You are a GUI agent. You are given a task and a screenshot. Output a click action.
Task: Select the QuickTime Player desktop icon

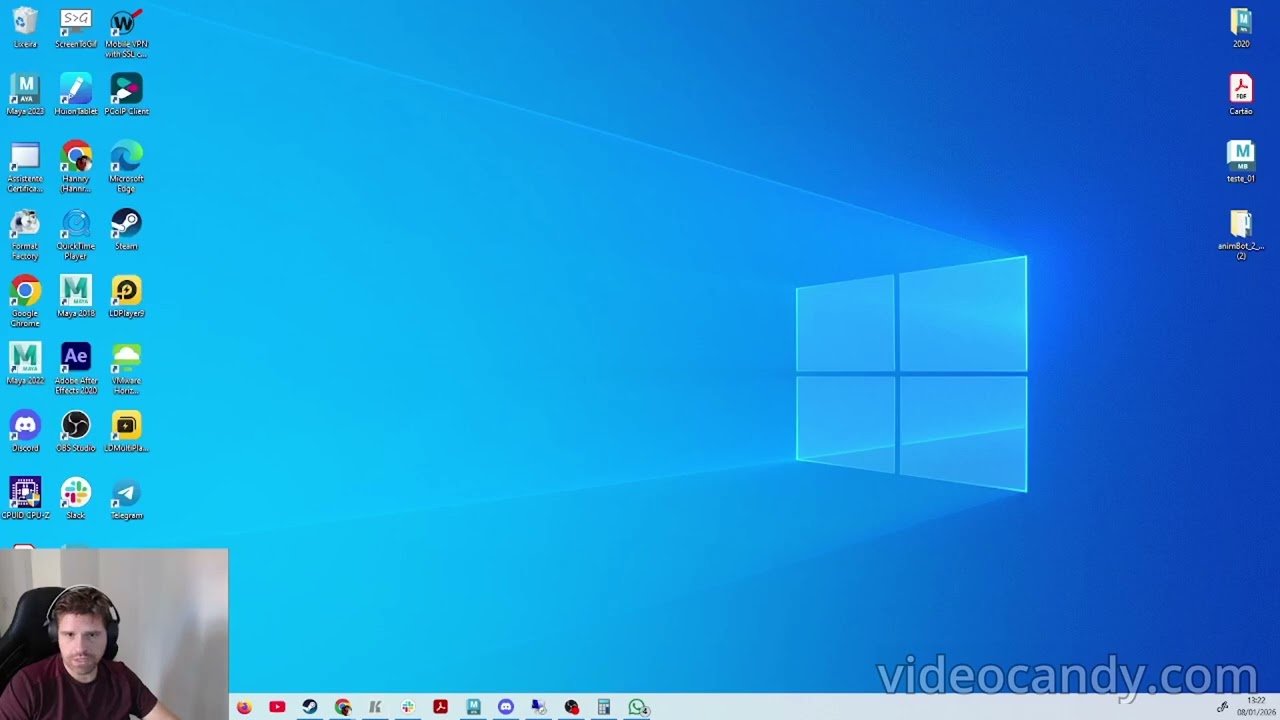tap(76, 235)
